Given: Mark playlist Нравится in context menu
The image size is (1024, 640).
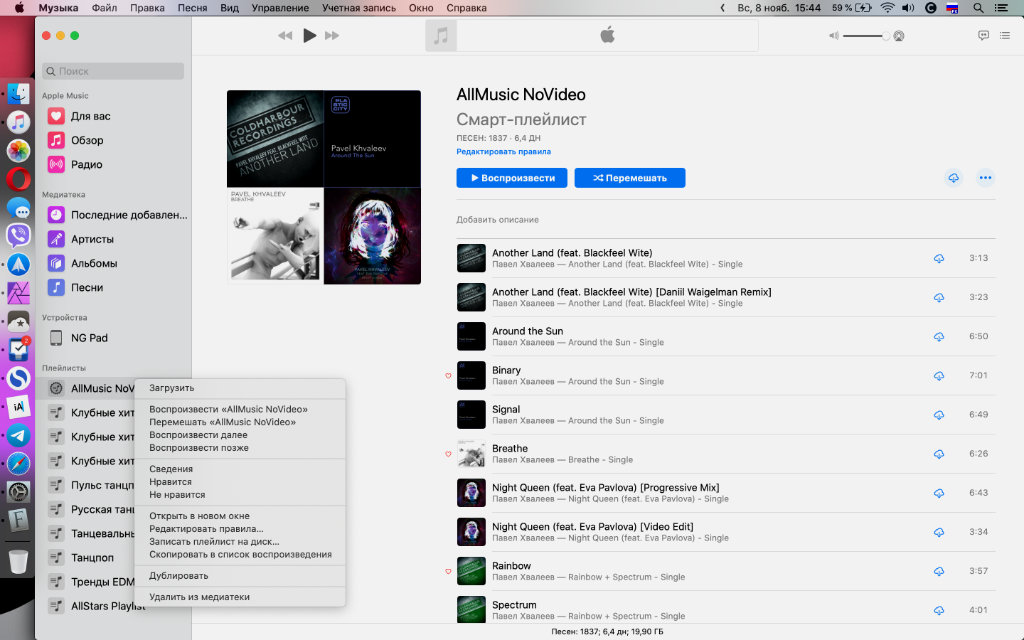Looking at the screenshot, I should pos(240,482).
